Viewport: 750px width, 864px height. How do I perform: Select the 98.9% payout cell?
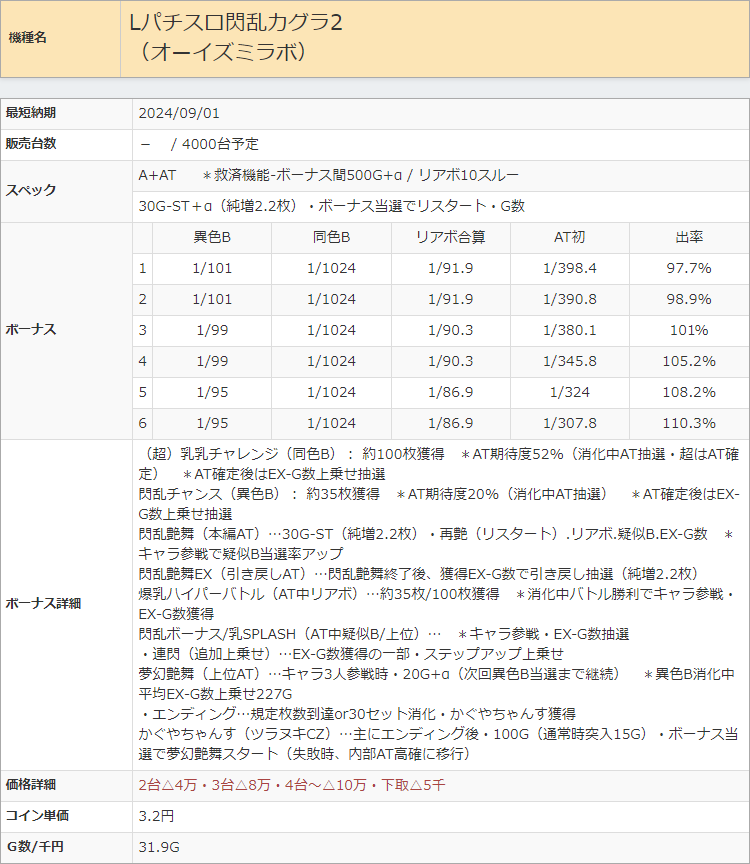pos(689,299)
